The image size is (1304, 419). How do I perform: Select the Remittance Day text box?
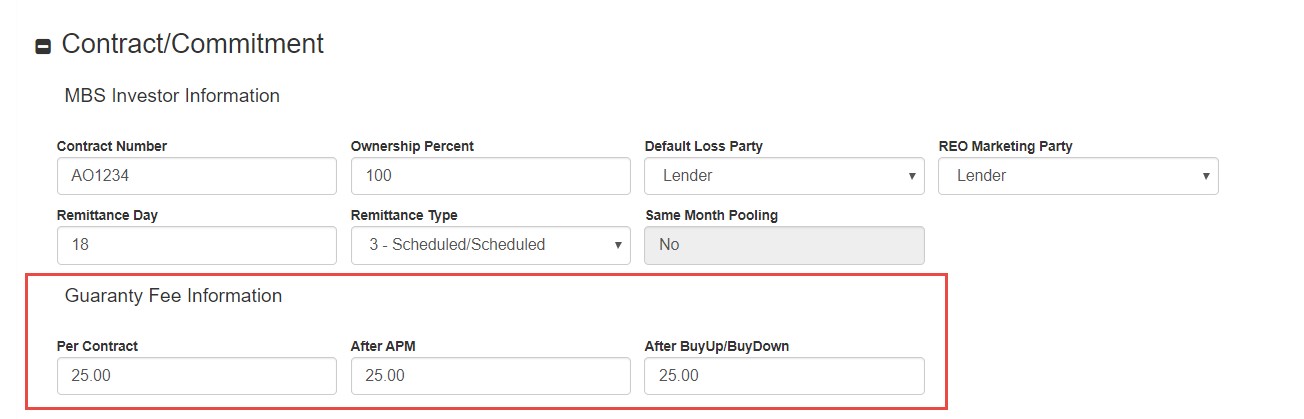196,245
